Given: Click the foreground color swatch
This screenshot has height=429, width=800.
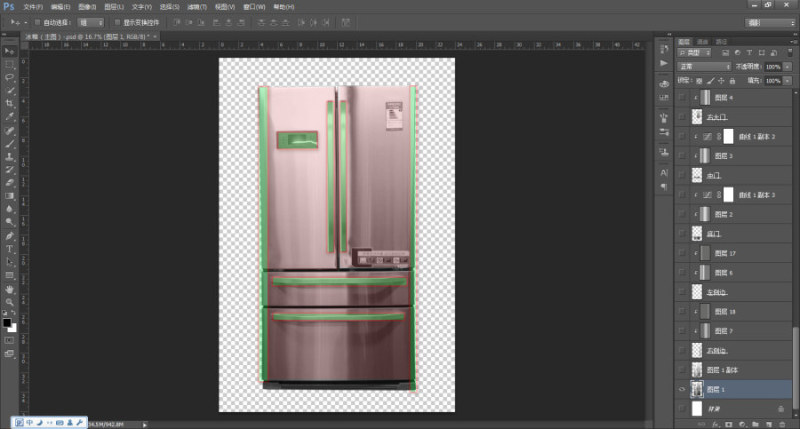Looking at the screenshot, I should 7,322.
